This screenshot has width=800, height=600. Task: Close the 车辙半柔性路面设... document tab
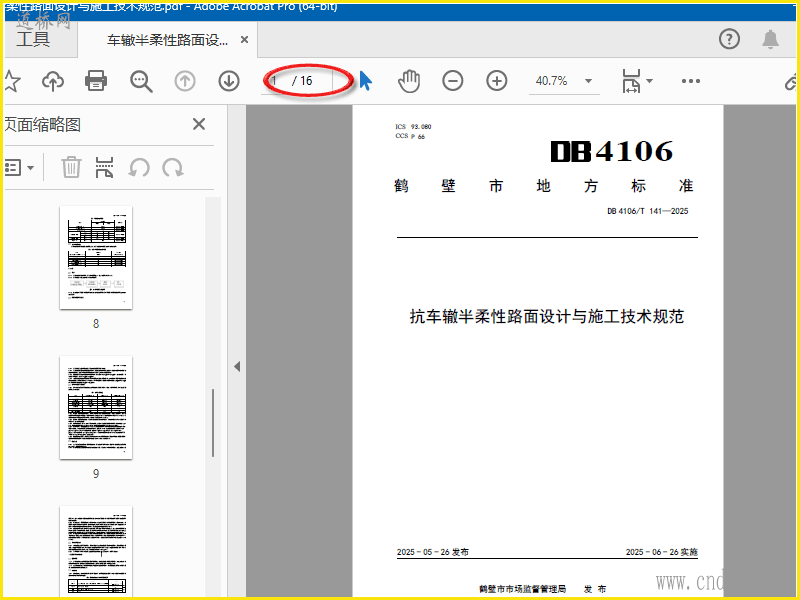pos(244,39)
